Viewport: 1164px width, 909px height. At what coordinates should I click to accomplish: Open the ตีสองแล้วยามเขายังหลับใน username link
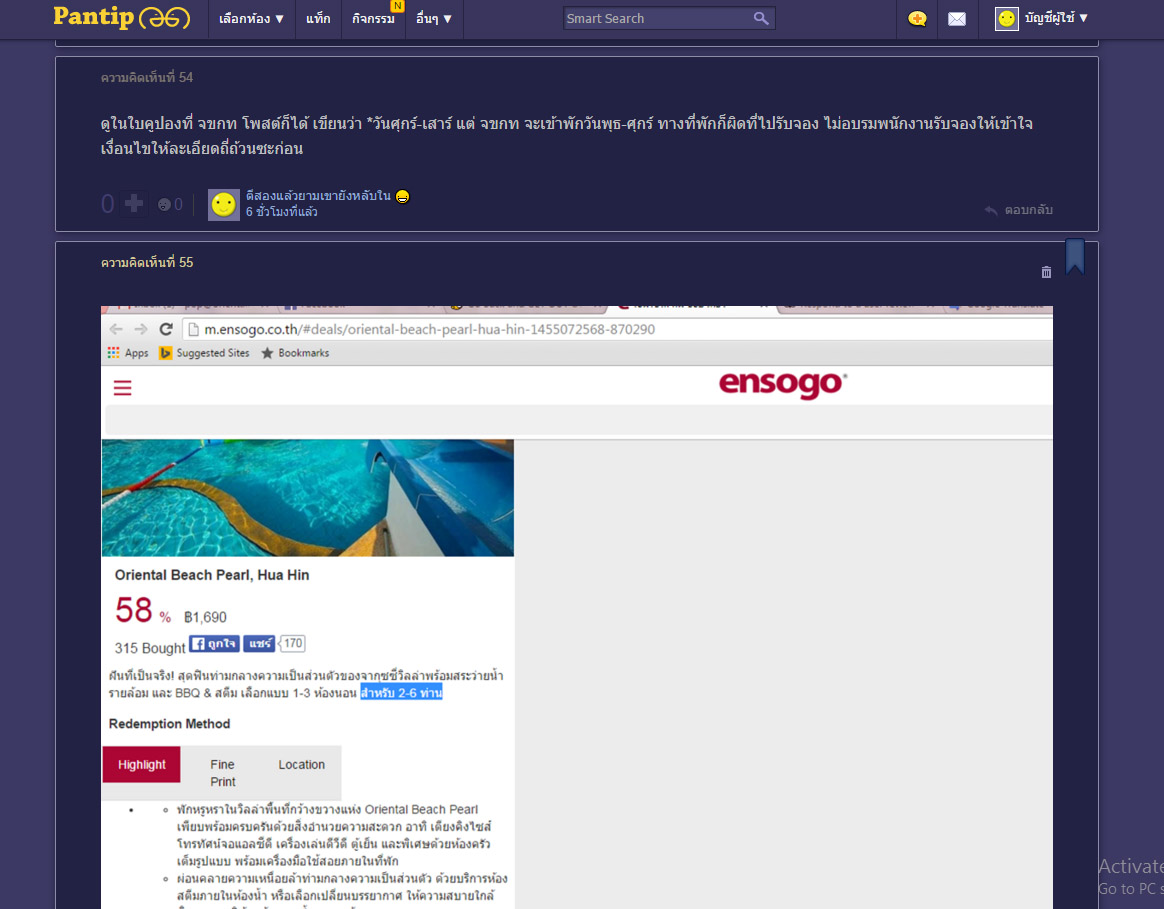(318, 196)
